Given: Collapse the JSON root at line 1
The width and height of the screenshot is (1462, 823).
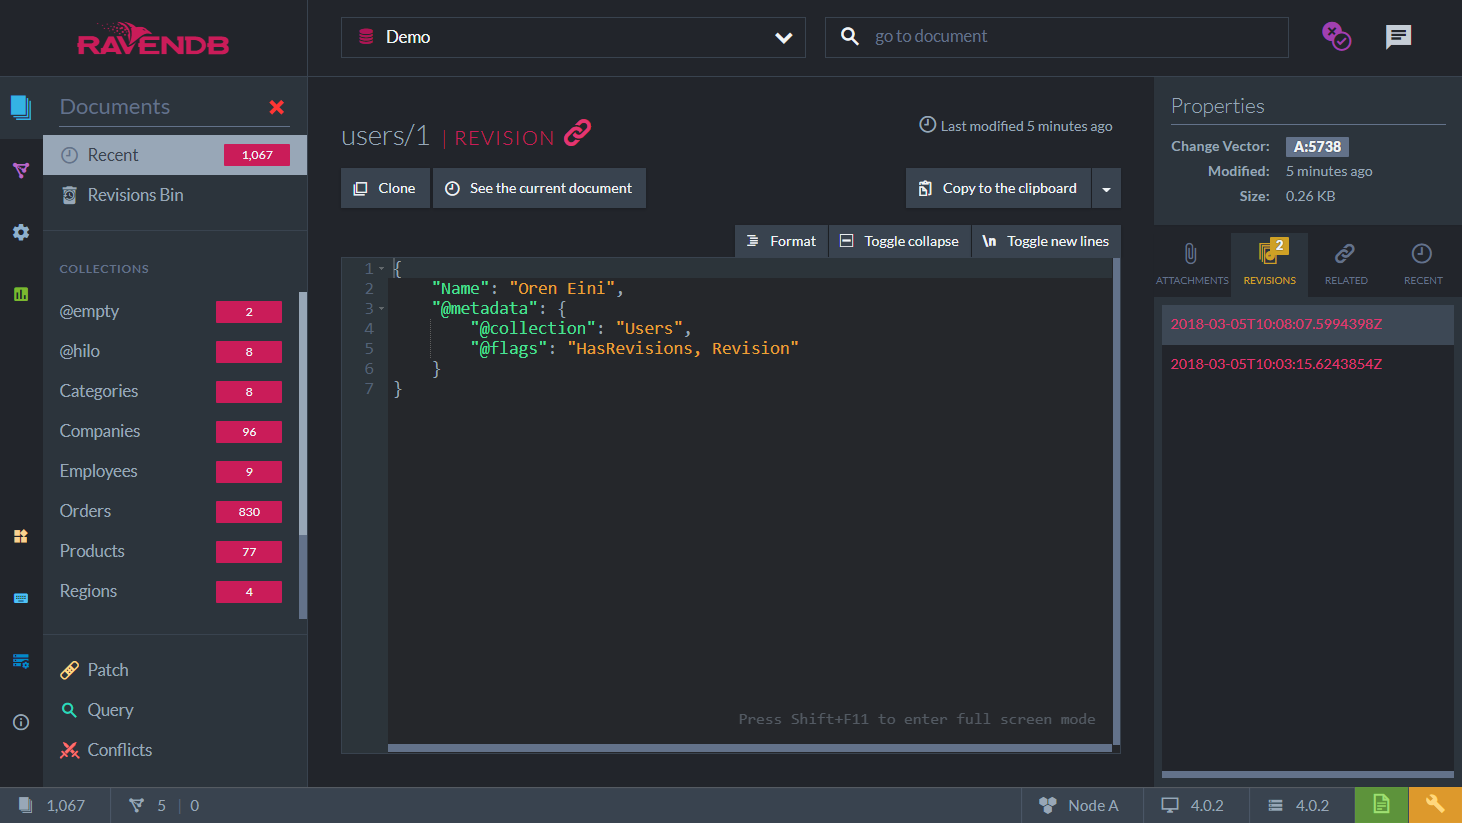Looking at the screenshot, I should tap(381, 269).
